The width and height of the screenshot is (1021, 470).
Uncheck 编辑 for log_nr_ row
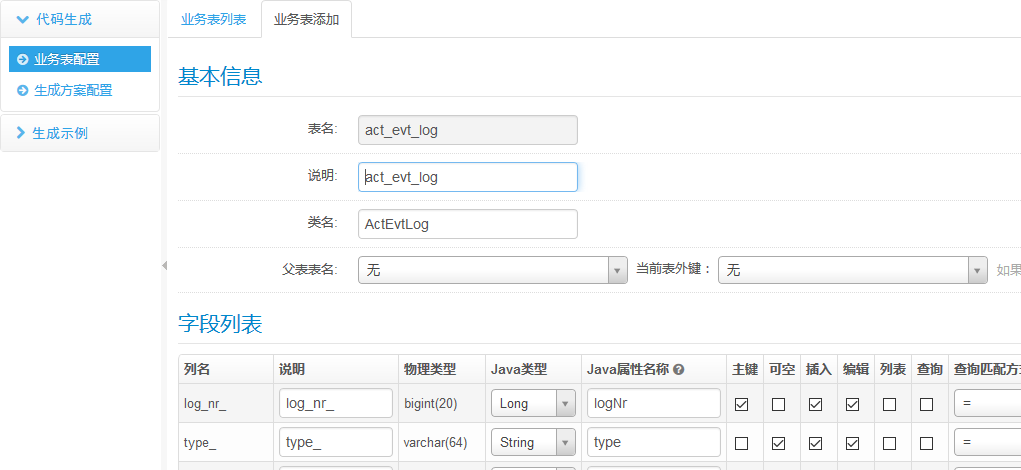[852, 404]
